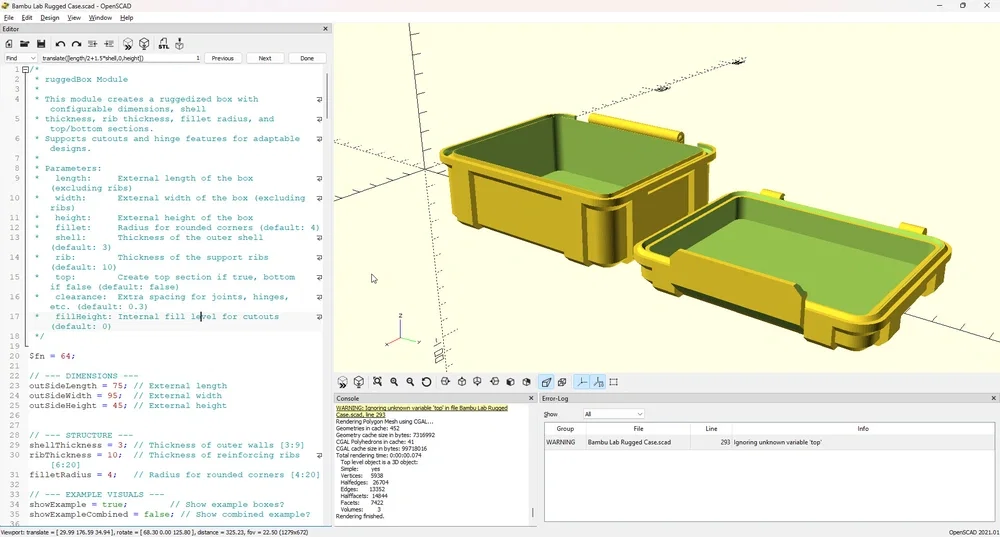Sort Error-Log by Group column header

tap(565, 429)
